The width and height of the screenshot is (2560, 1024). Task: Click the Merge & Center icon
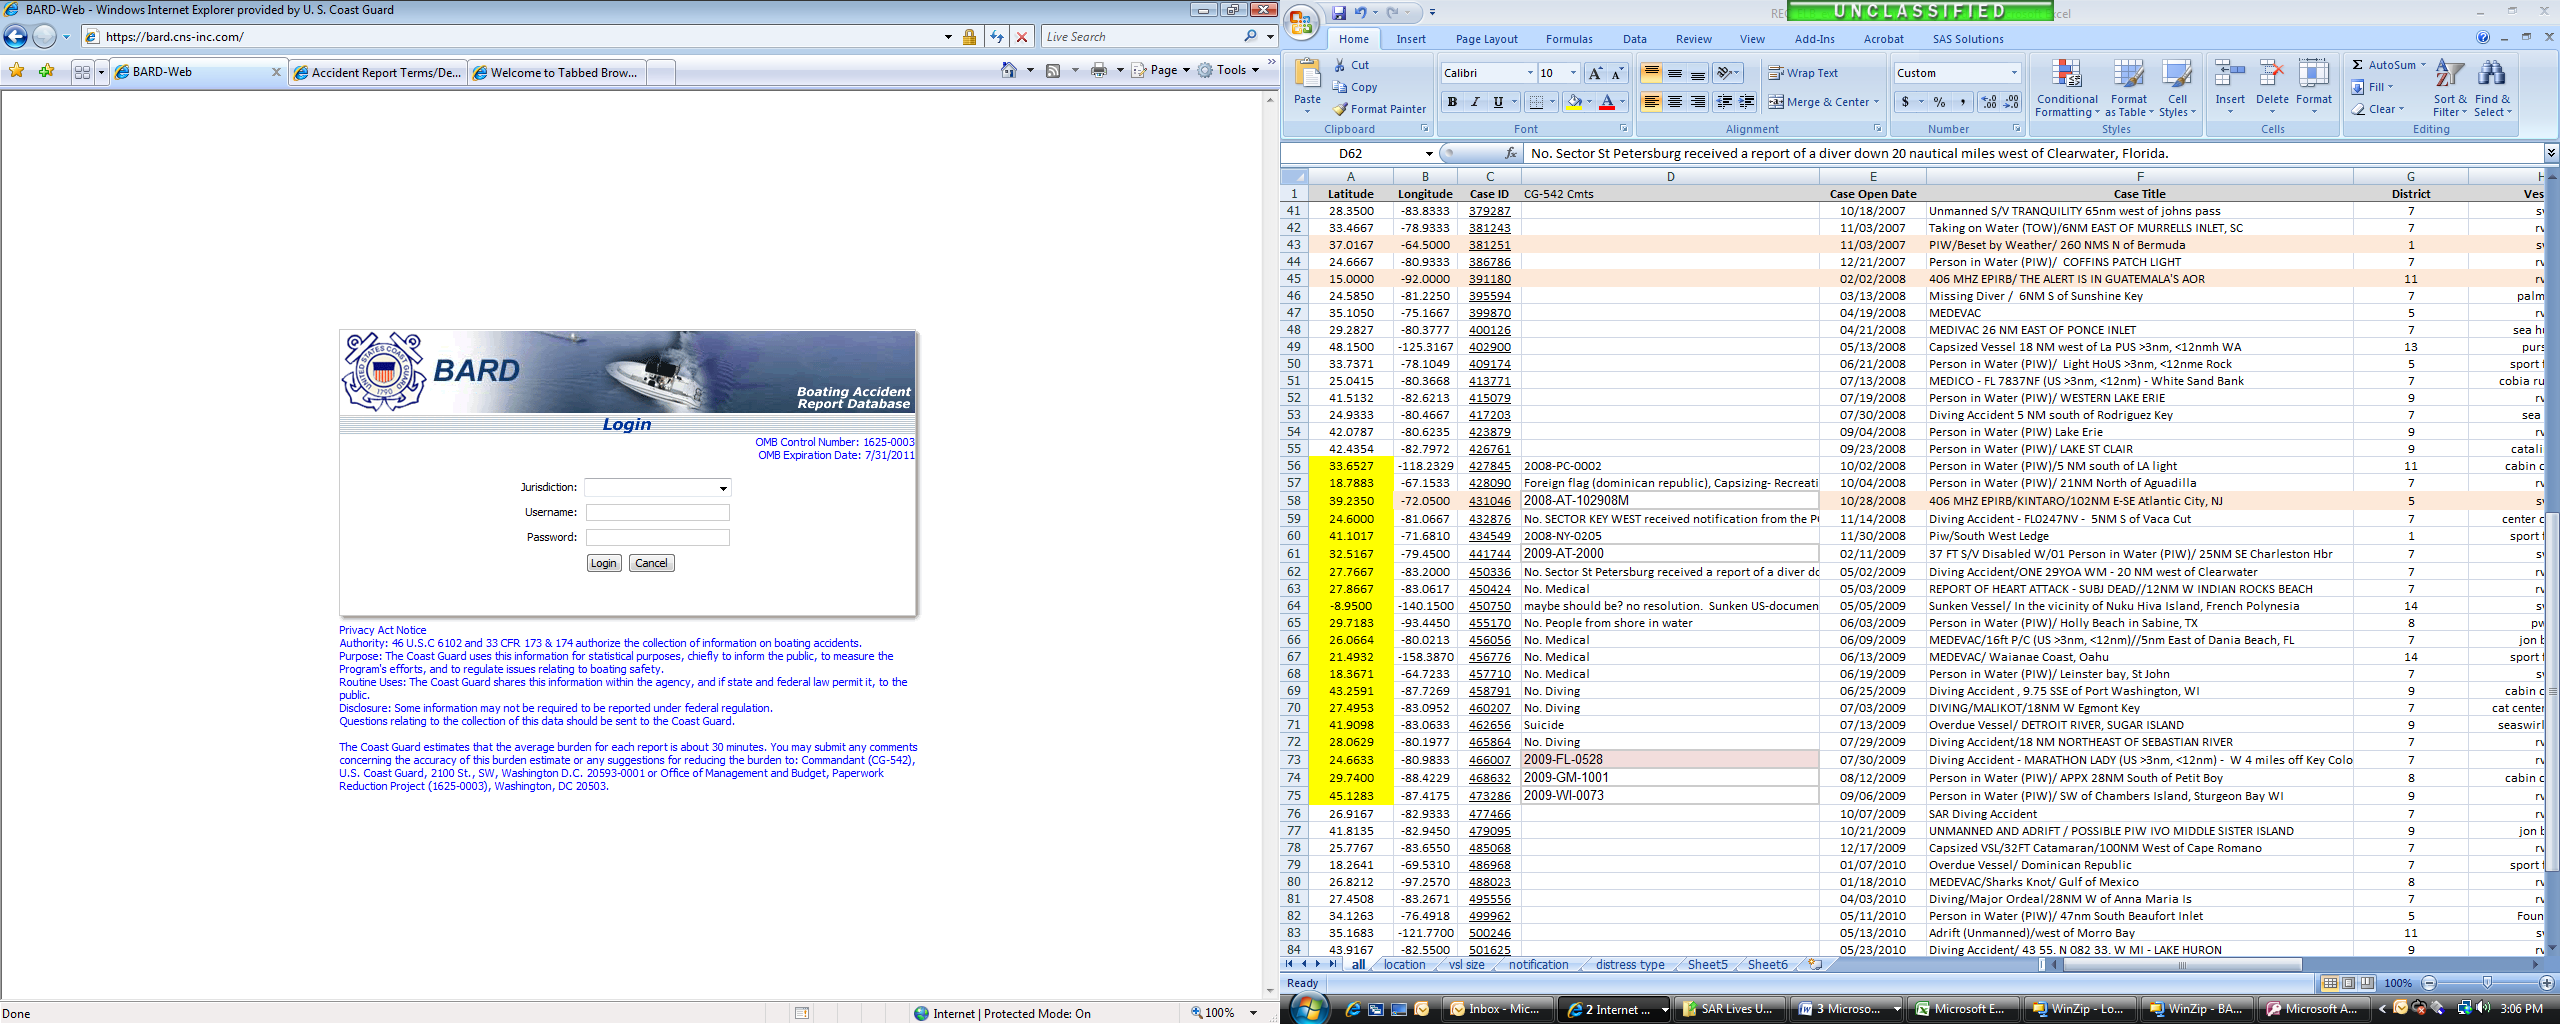coord(1776,102)
